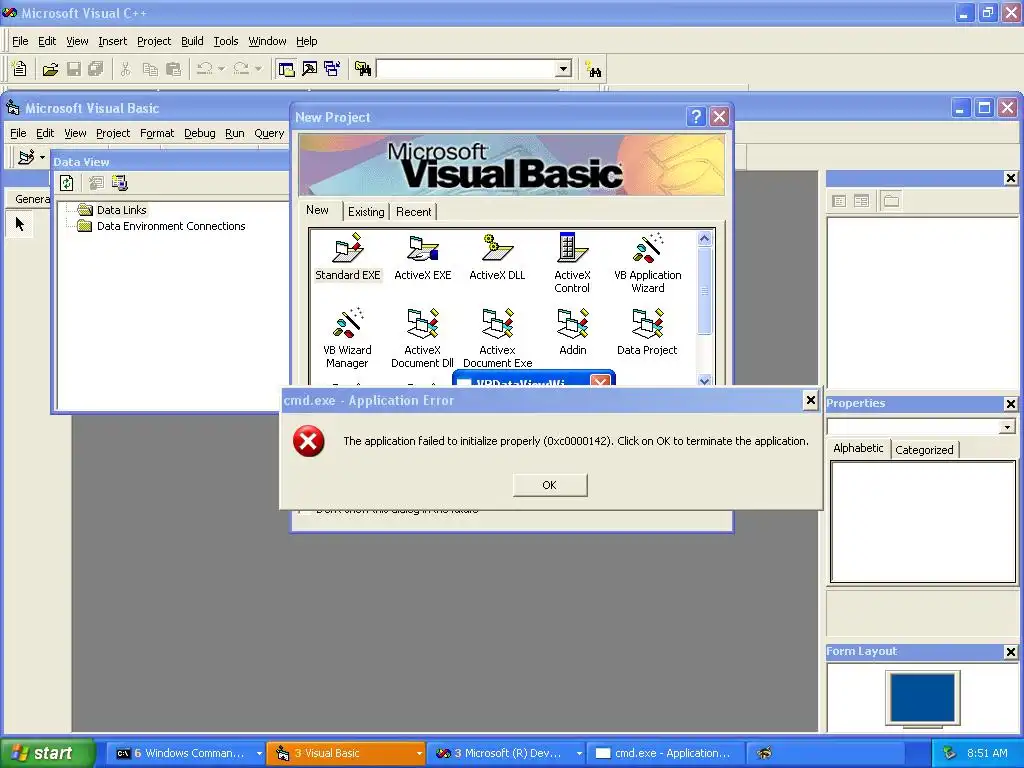The image size is (1024, 768).
Task: Click the Redo arrow icon in Visual C++ toolbar
Action: [x=241, y=69]
